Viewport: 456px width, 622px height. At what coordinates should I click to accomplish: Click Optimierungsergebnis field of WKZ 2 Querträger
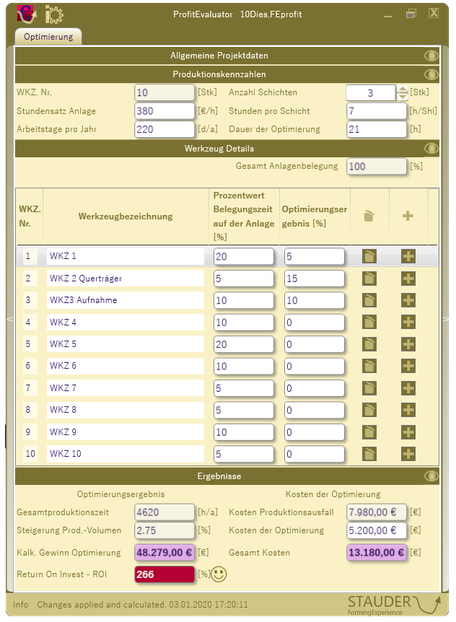[x=314, y=278]
